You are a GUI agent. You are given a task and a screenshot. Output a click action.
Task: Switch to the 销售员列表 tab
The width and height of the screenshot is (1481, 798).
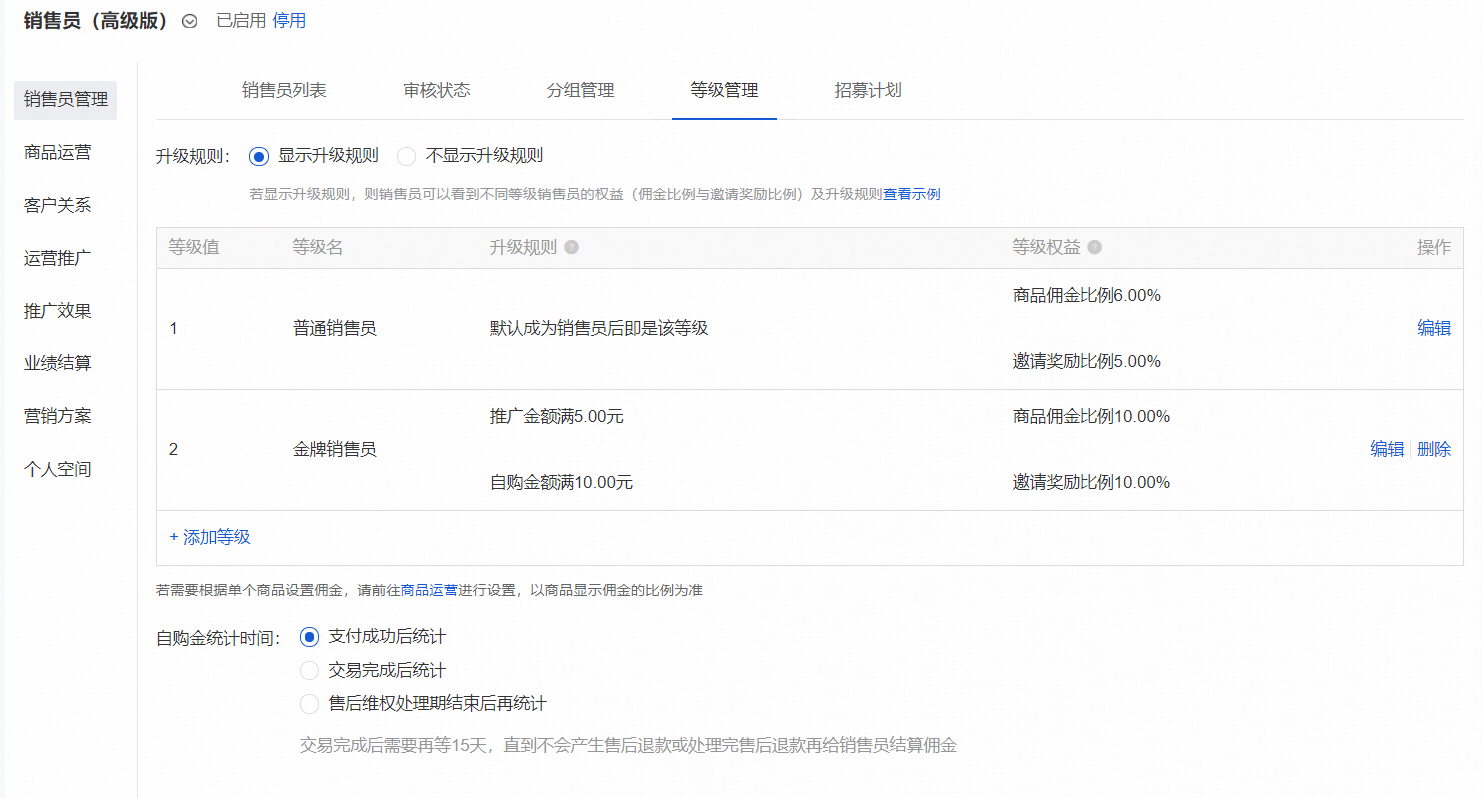click(284, 91)
